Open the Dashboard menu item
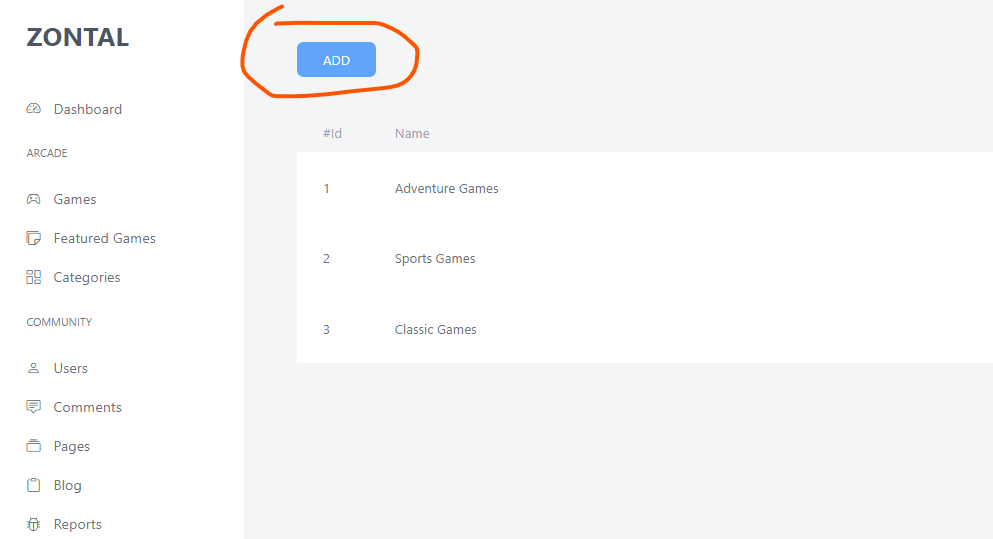This screenshot has width=993, height=539. [x=88, y=109]
